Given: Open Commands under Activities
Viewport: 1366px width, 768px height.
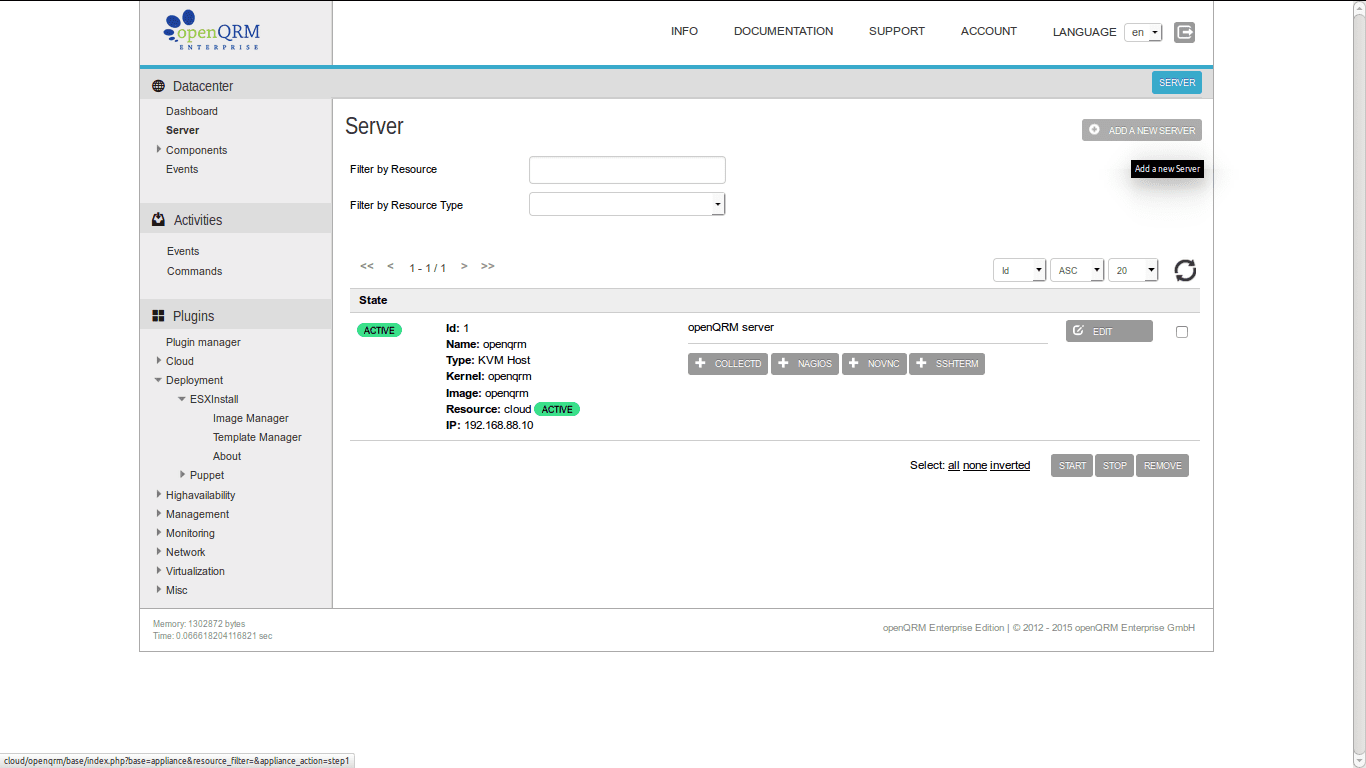Looking at the screenshot, I should (195, 271).
